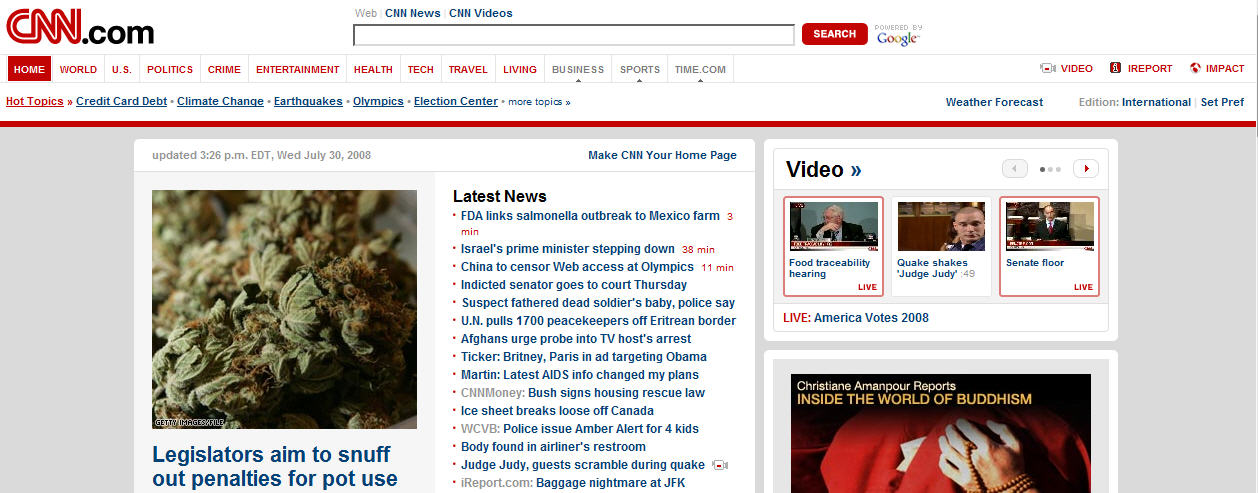
Task: Select the CNN Videos search scope
Action: click(x=480, y=14)
